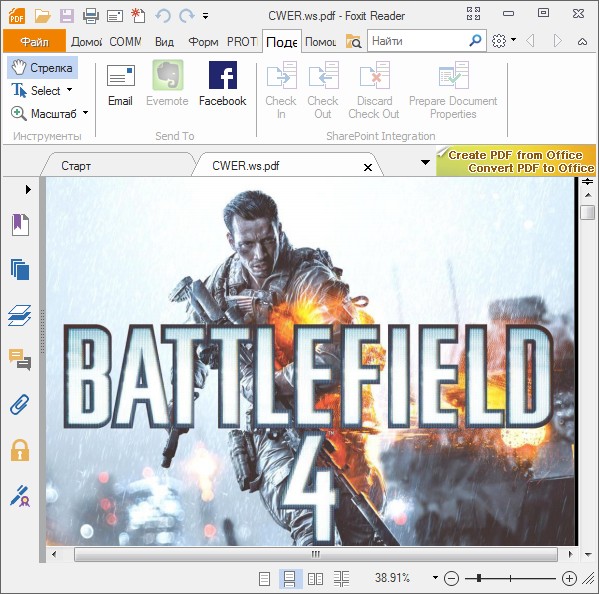Open the Security lock panel
The image size is (599, 594).
(20, 450)
